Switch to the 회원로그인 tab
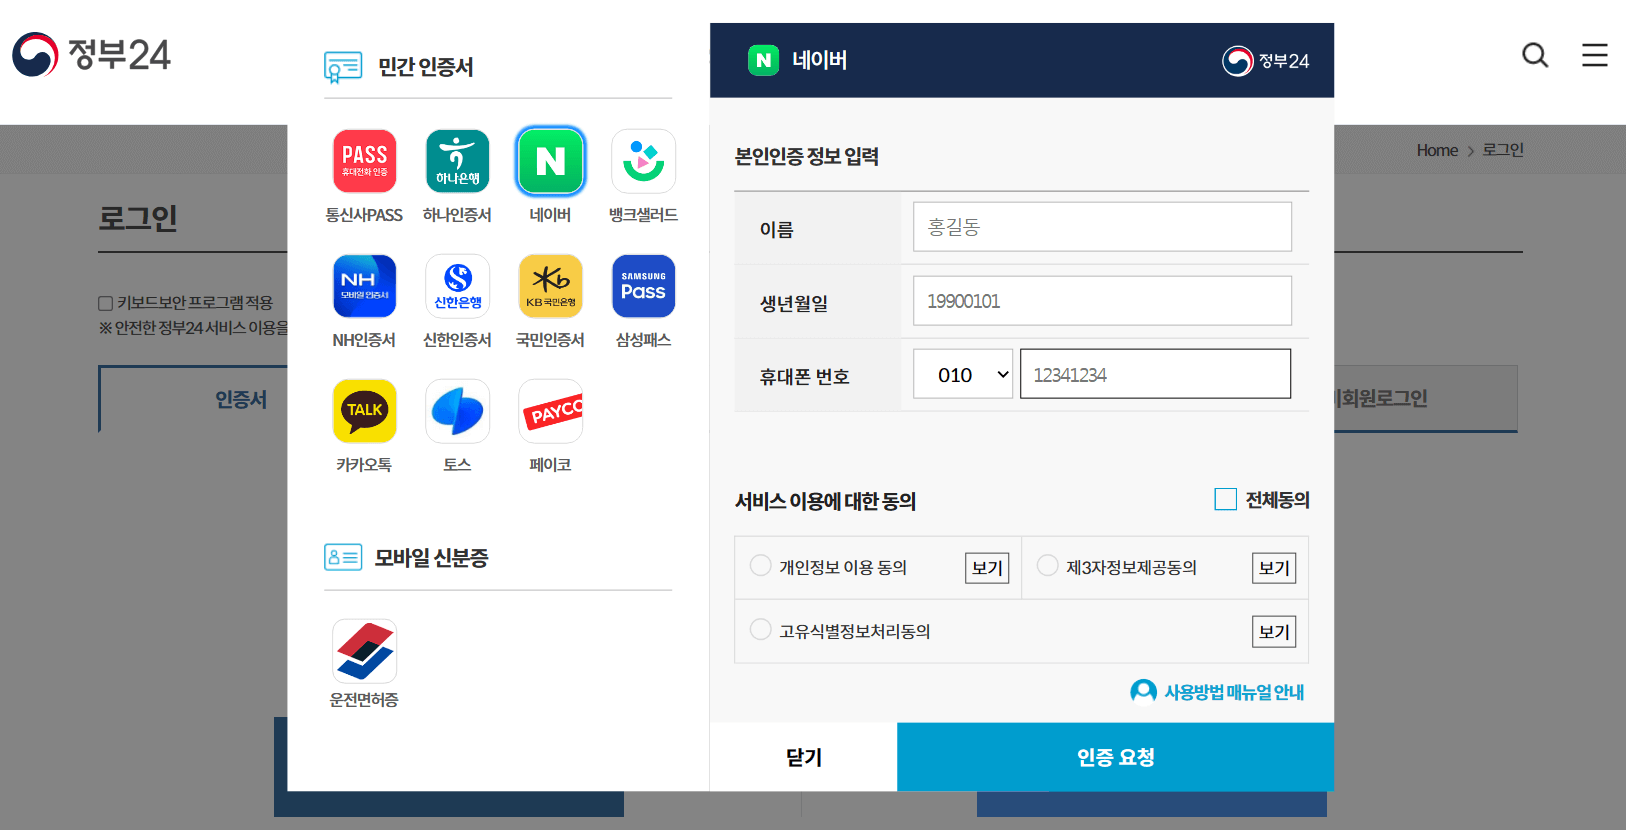 point(1426,399)
